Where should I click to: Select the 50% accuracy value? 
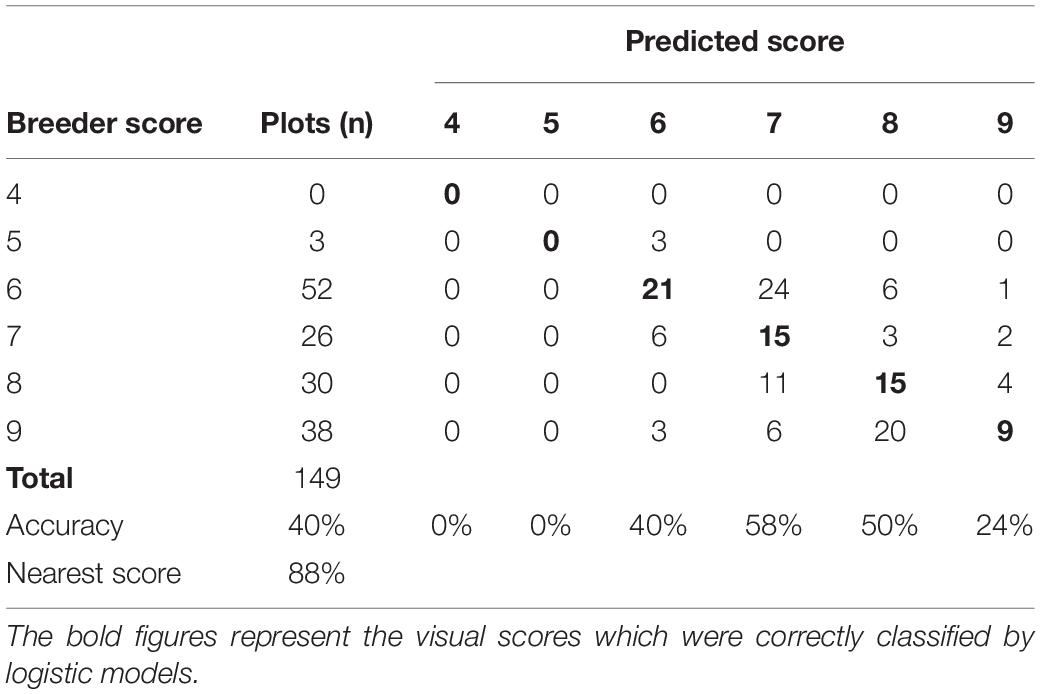[x=889, y=525]
